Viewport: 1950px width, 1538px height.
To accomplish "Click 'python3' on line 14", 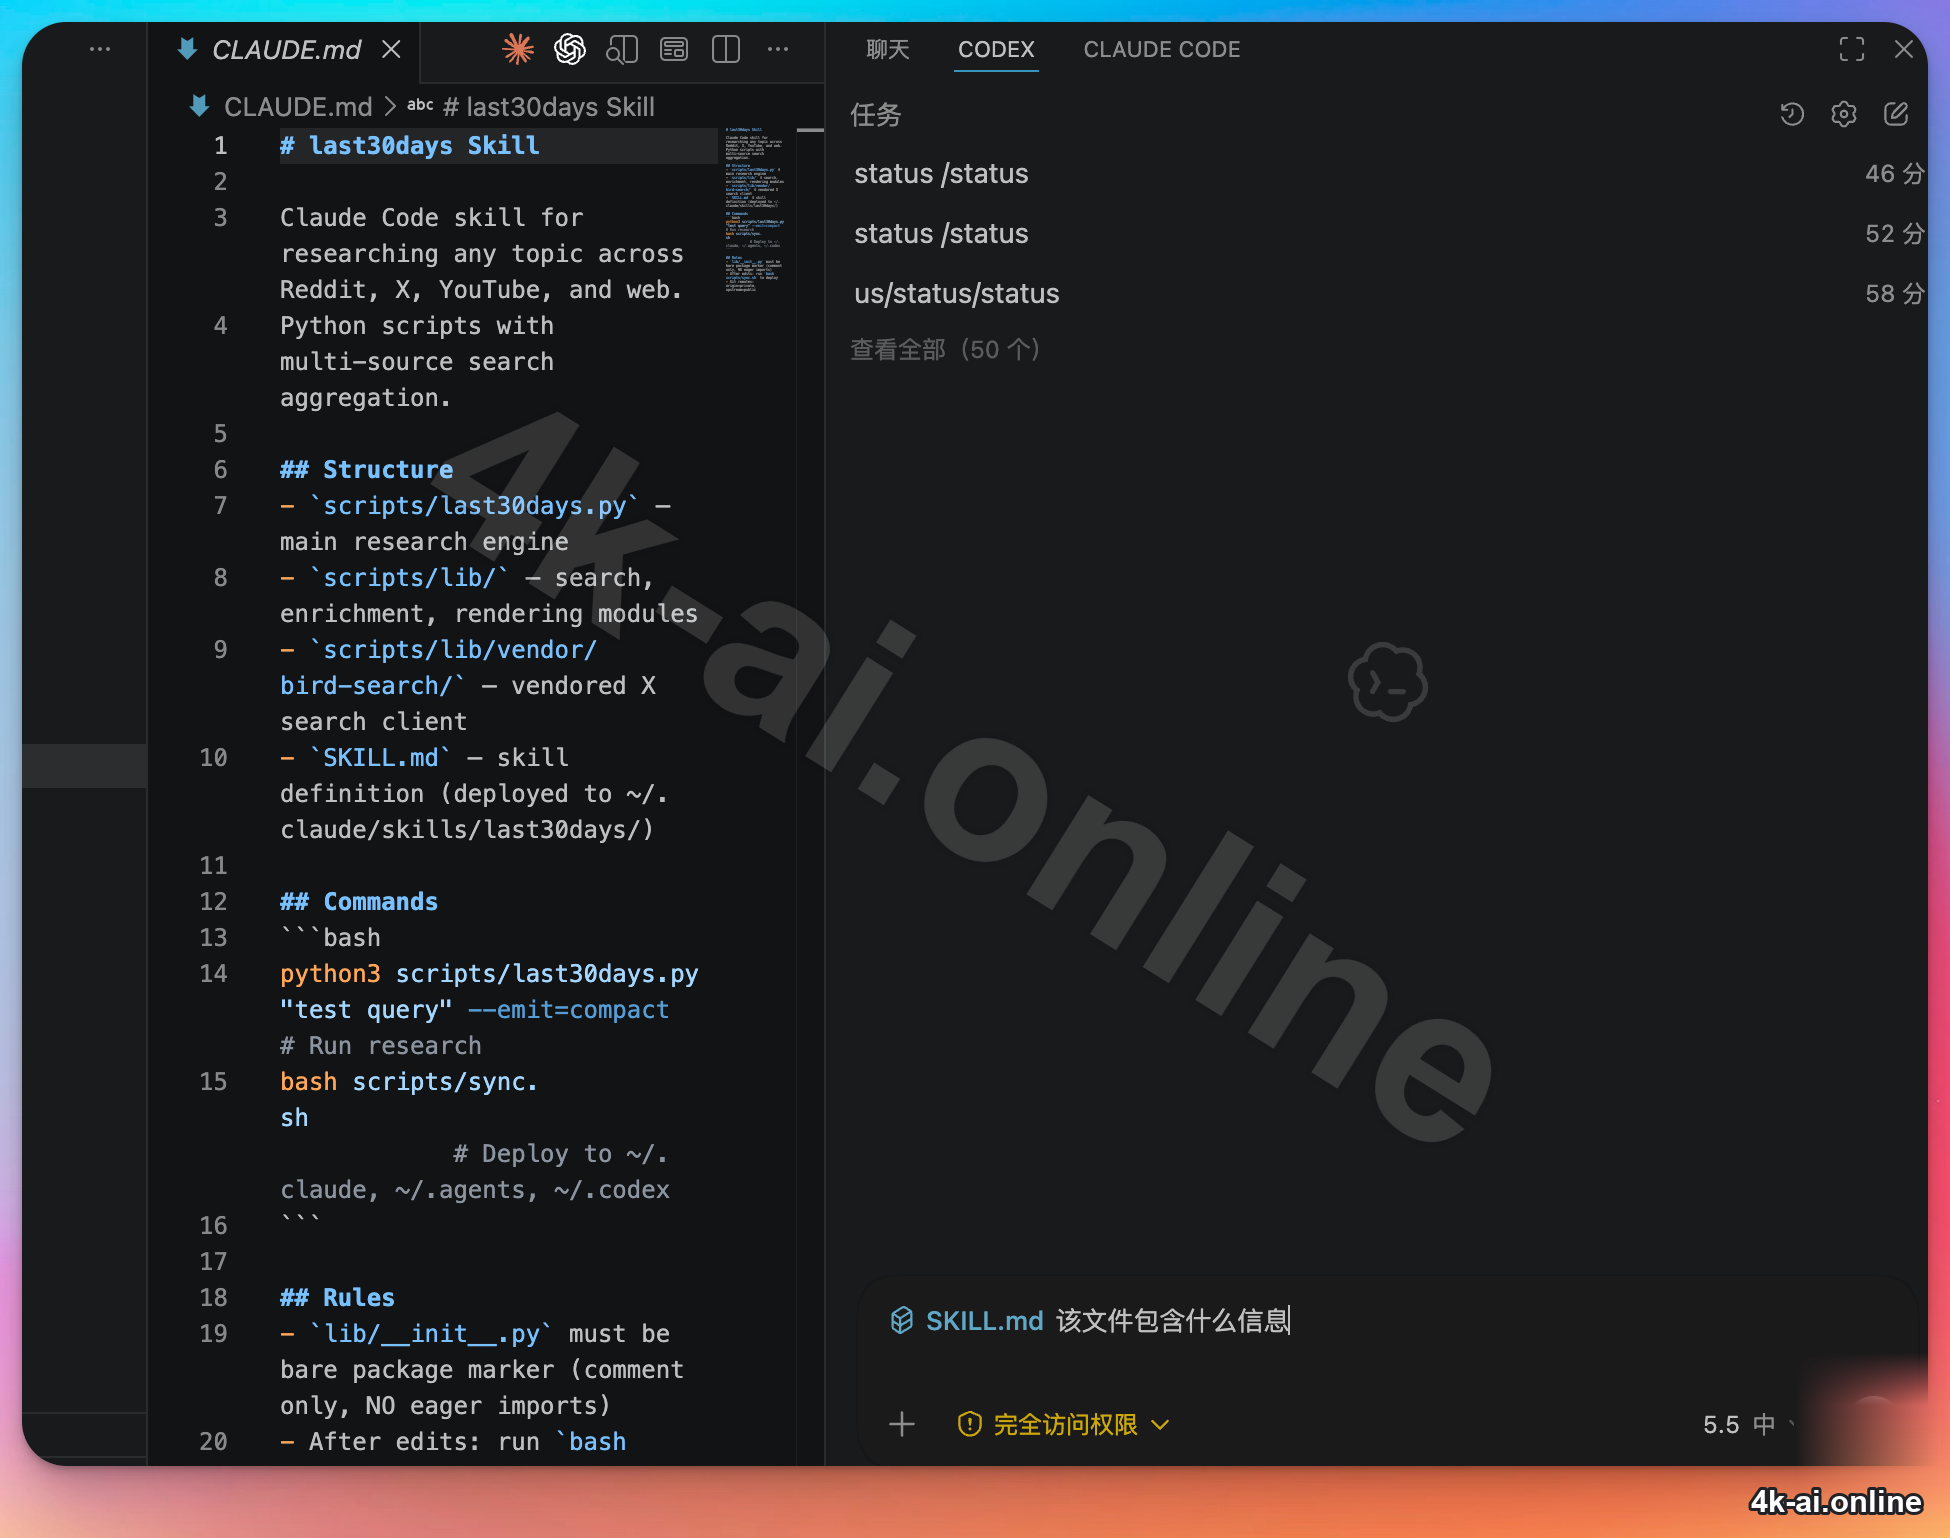I will point(331,974).
